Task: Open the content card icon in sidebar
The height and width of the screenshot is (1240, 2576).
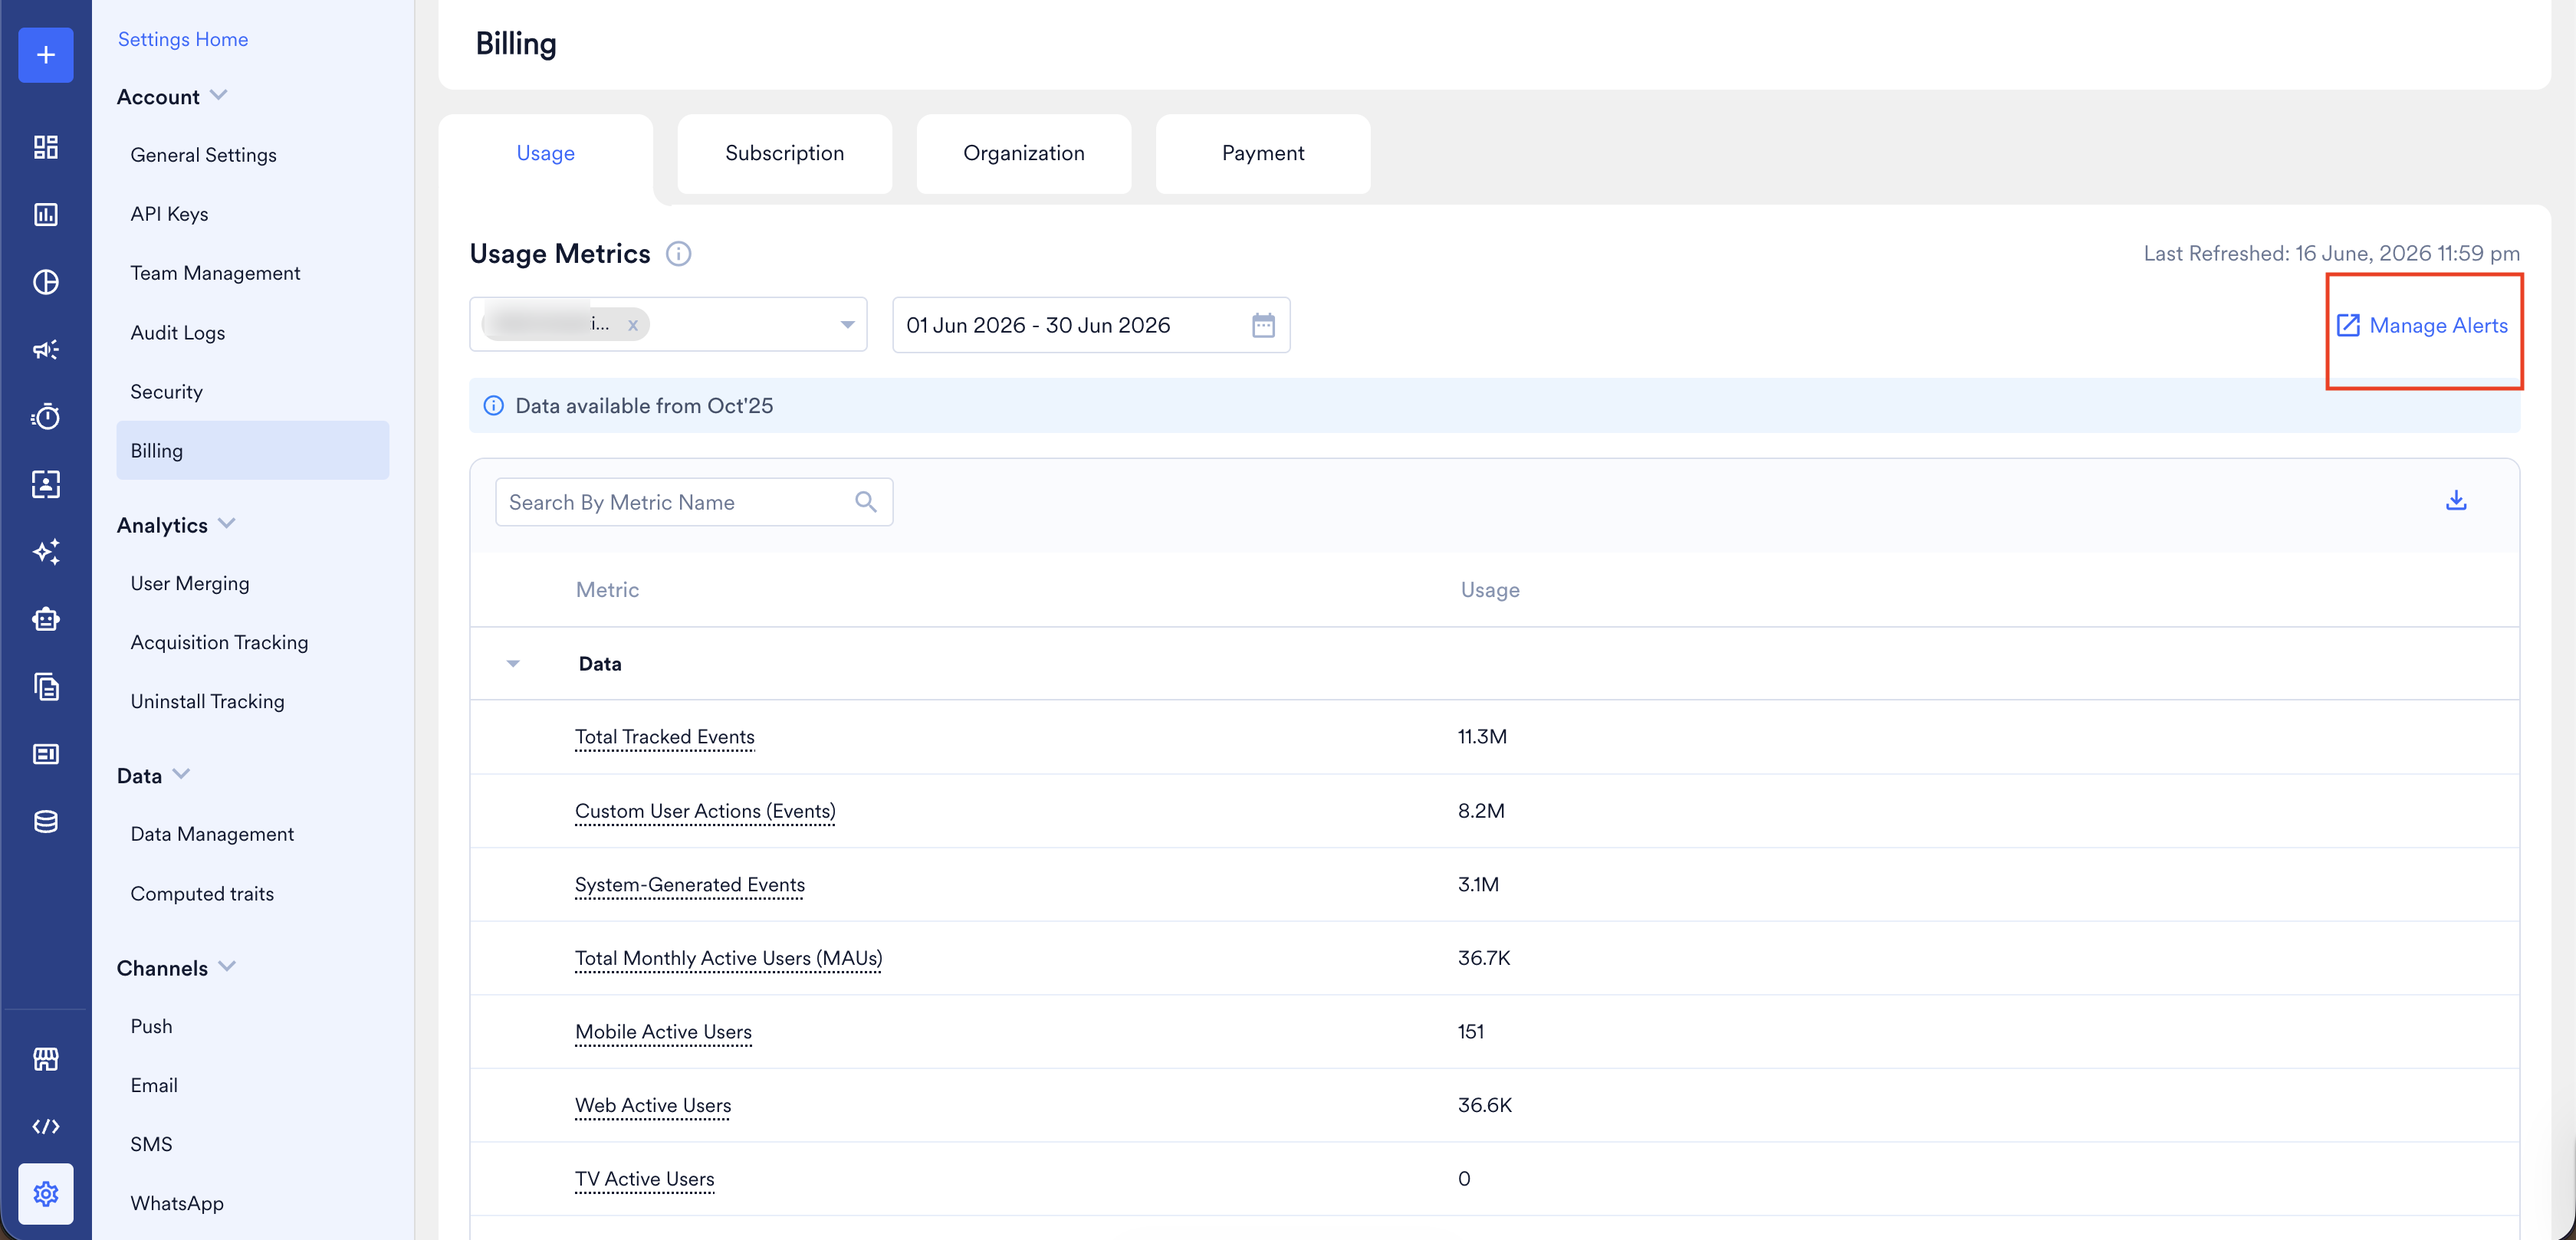Action: [46, 754]
